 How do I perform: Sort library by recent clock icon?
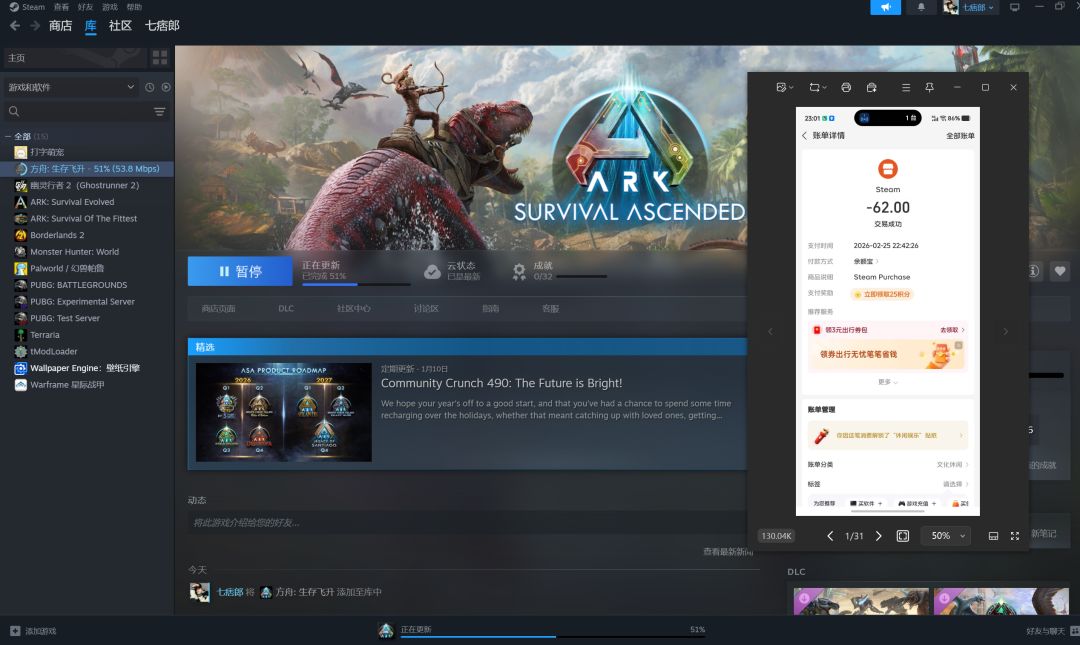(149, 87)
